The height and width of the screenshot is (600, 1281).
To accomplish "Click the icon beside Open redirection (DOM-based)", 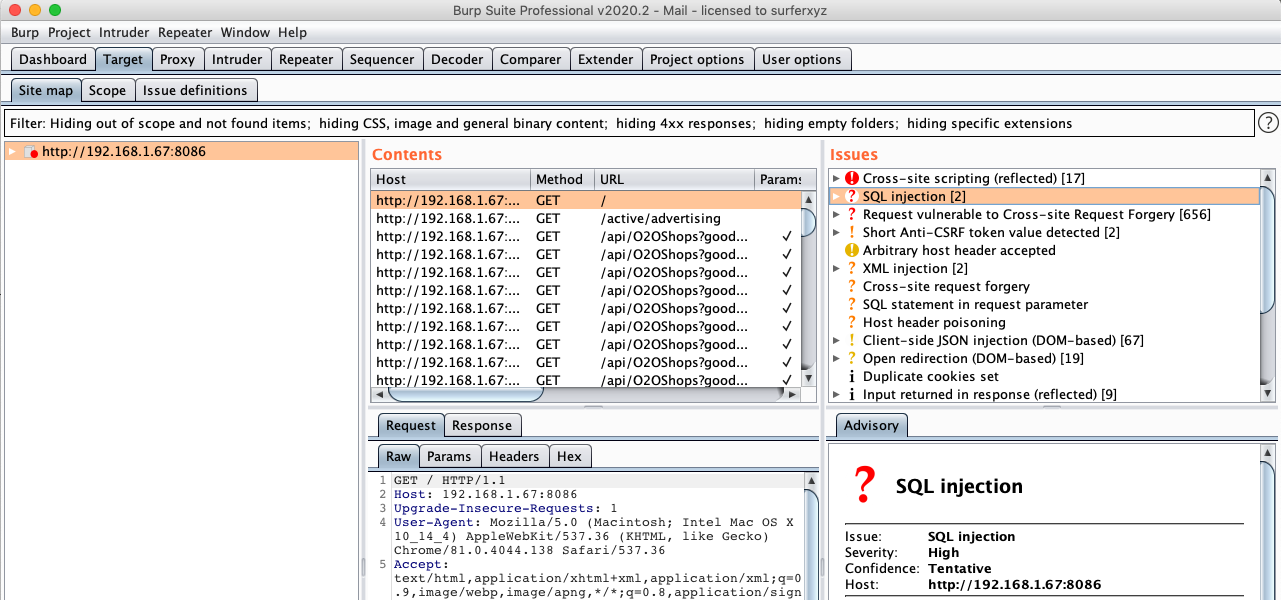I will (x=852, y=358).
